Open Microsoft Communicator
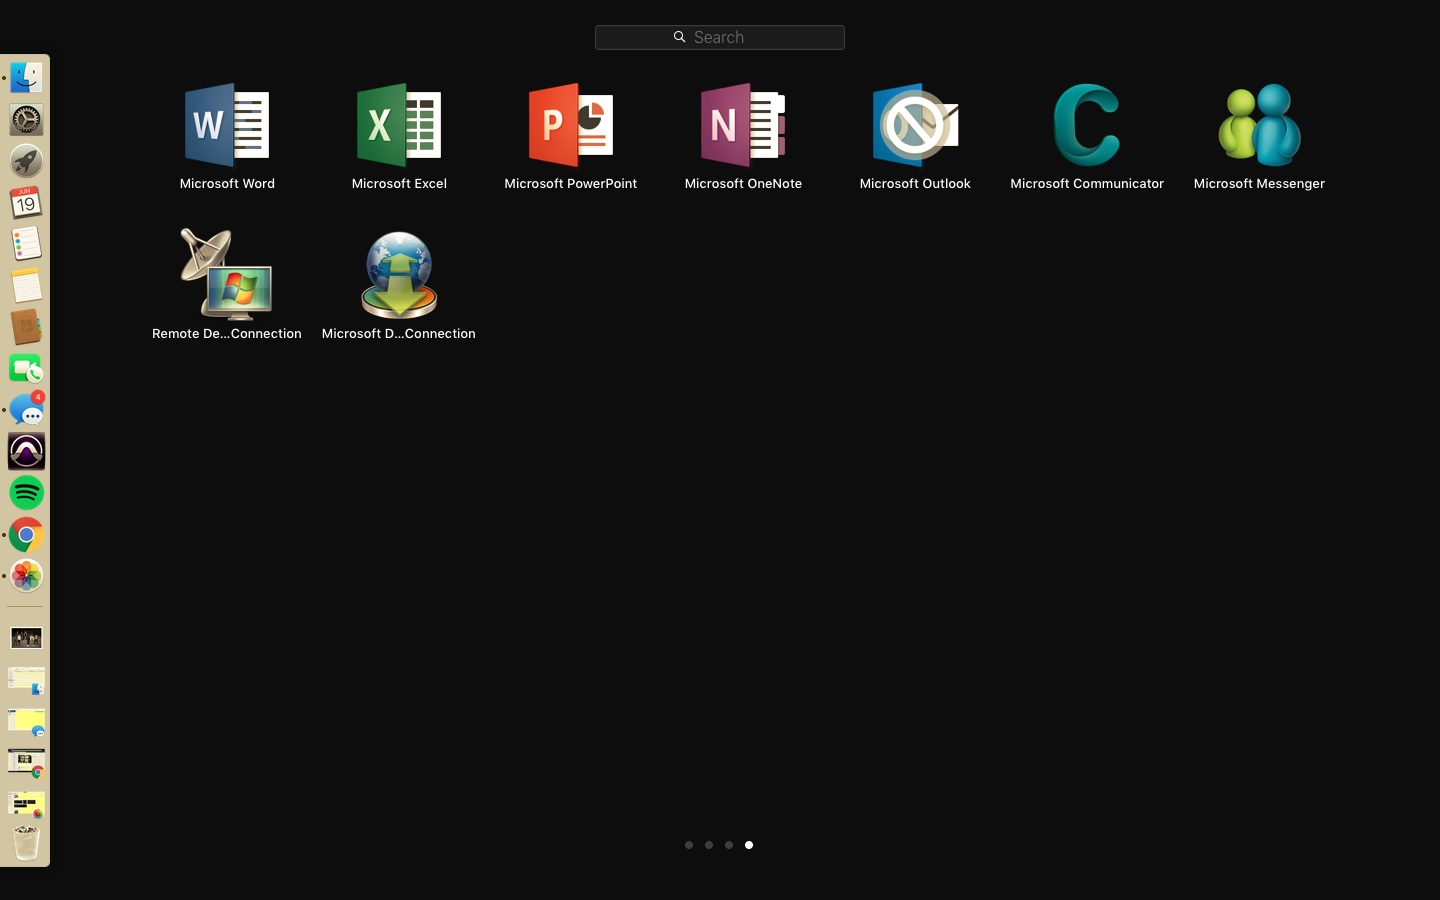The image size is (1440, 900). click(x=1087, y=125)
